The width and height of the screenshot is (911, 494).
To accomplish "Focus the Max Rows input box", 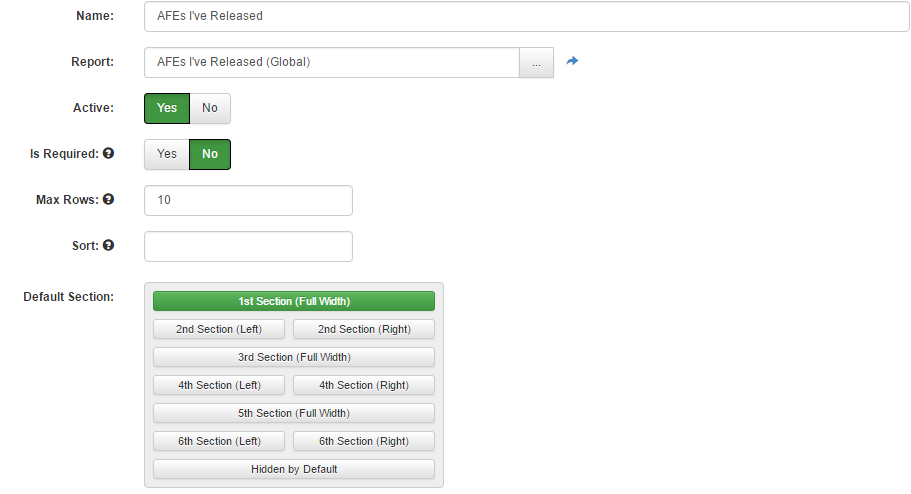I will click(248, 200).
